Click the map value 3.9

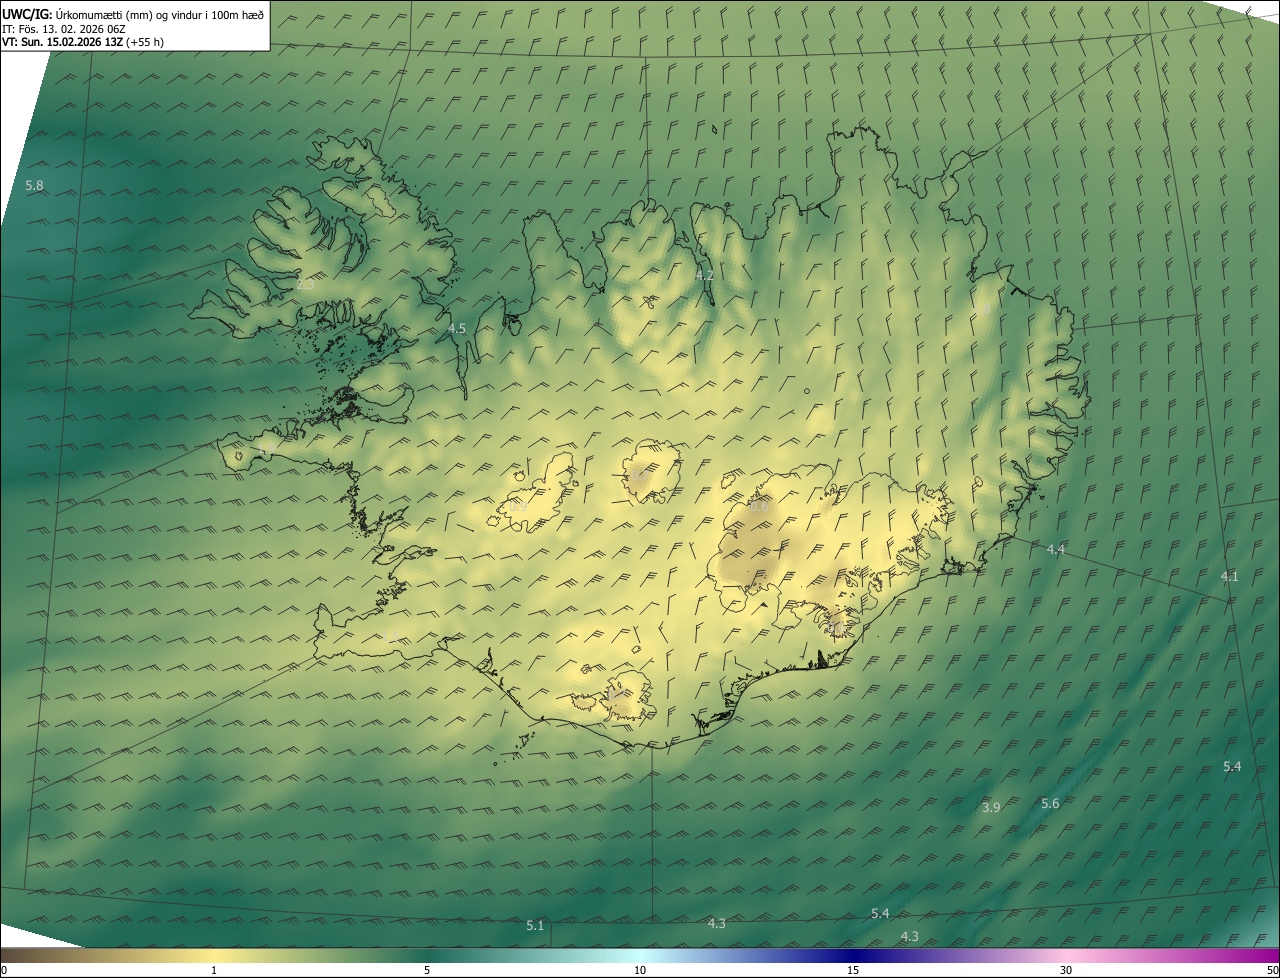click(991, 808)
